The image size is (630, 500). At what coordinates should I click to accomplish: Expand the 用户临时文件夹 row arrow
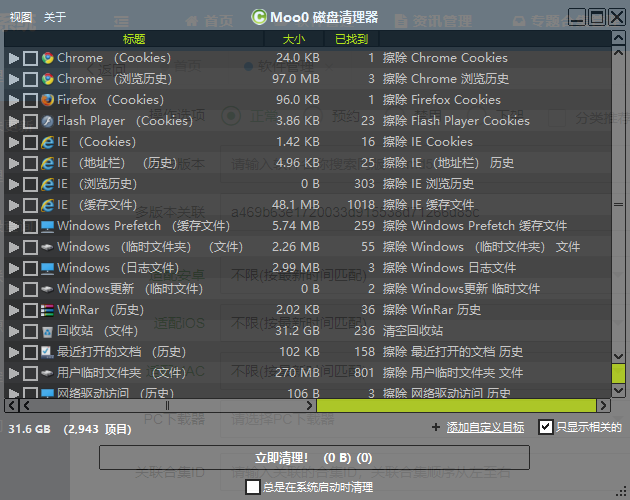click(x=14, y=373)
